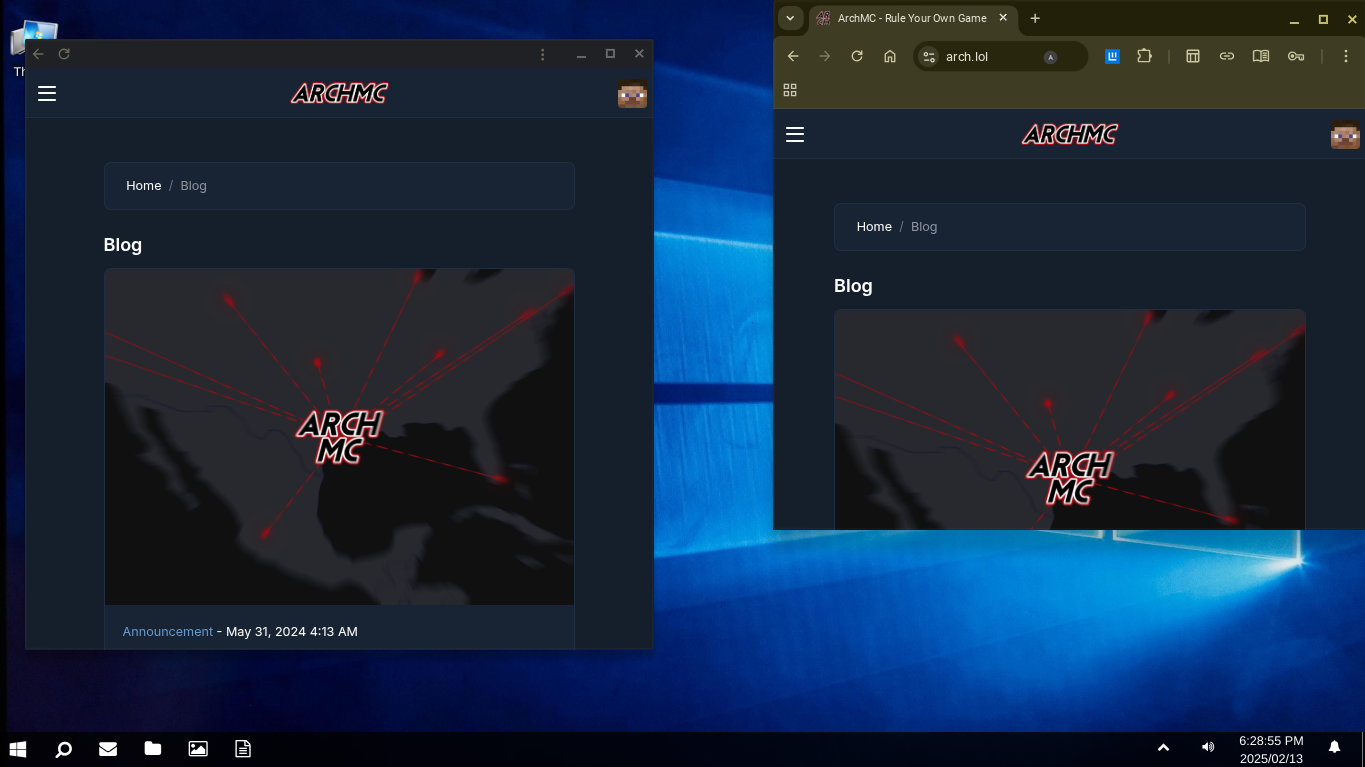Open the reading mode book icon
The width and height of the screenshot is (1365, 767).
click(x=1261, y=56)
